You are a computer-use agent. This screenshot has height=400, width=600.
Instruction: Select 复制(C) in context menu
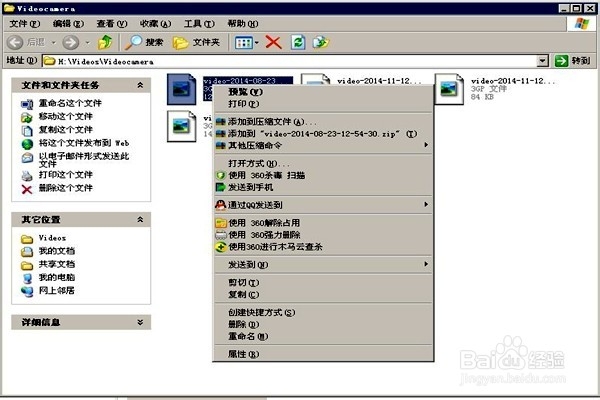tap(323, 294)
